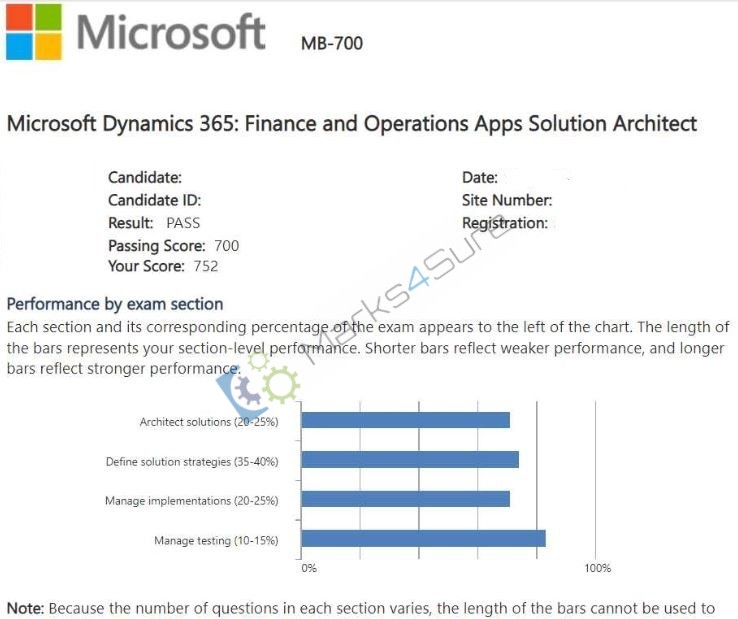738x619 pixels.
Task: Select the MB-700 exam code
Action: [332, 43]
